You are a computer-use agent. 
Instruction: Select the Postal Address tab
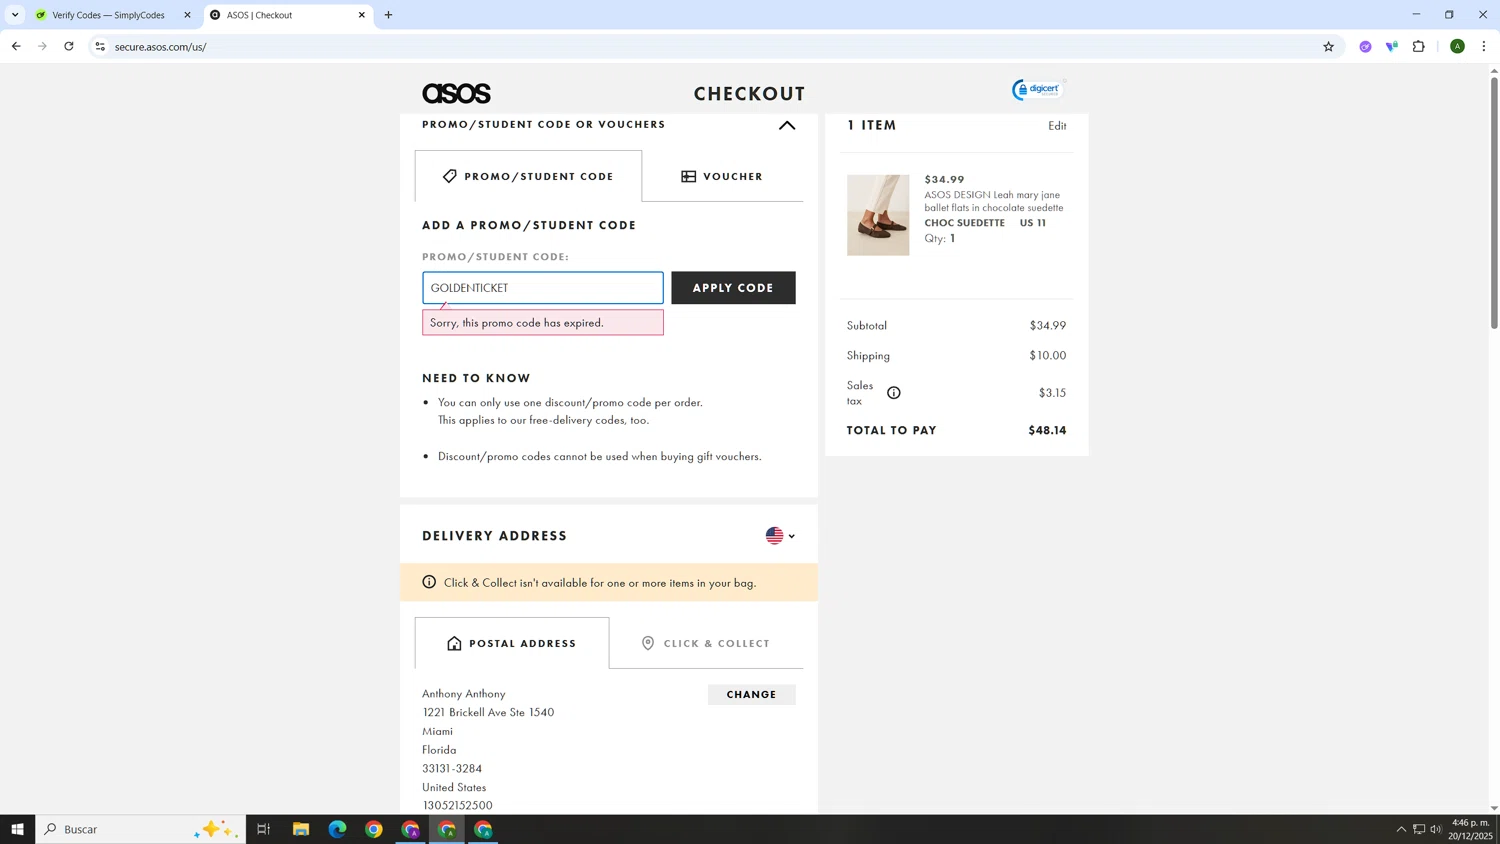511,643
